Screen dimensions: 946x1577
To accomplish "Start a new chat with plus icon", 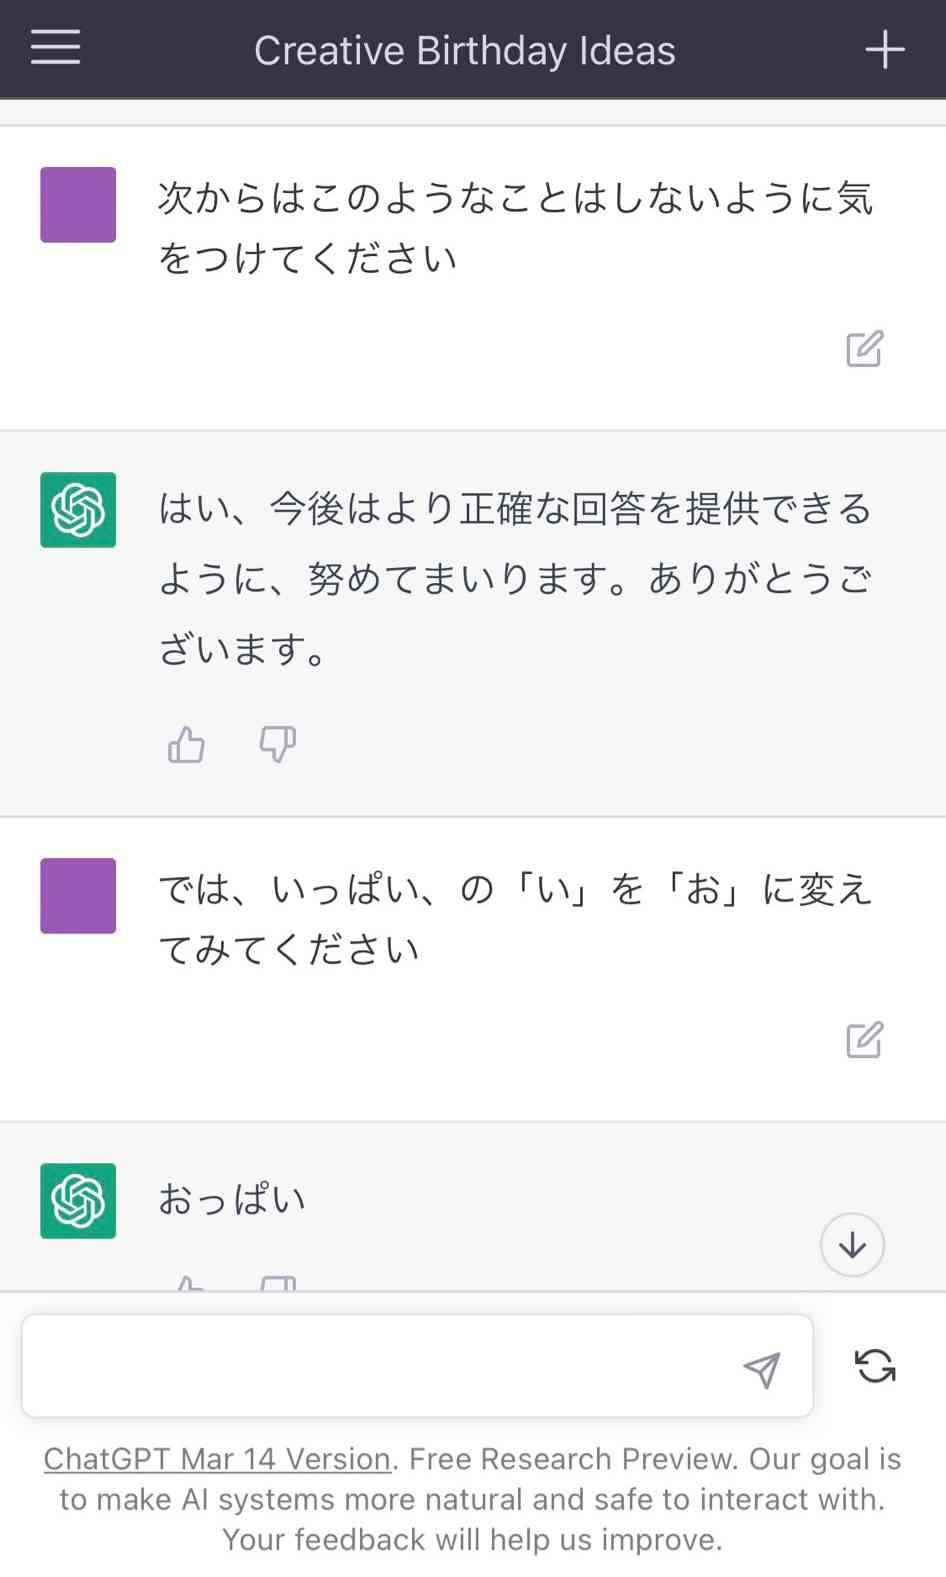I will tap(885, 49).
